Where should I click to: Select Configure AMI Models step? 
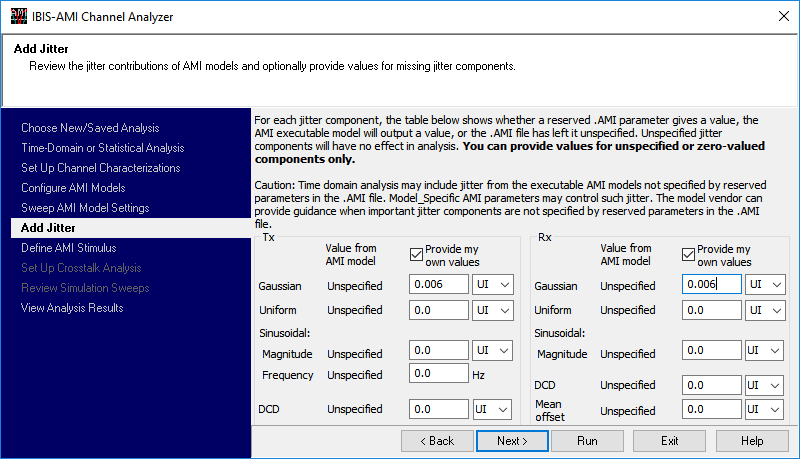point(73,188)
